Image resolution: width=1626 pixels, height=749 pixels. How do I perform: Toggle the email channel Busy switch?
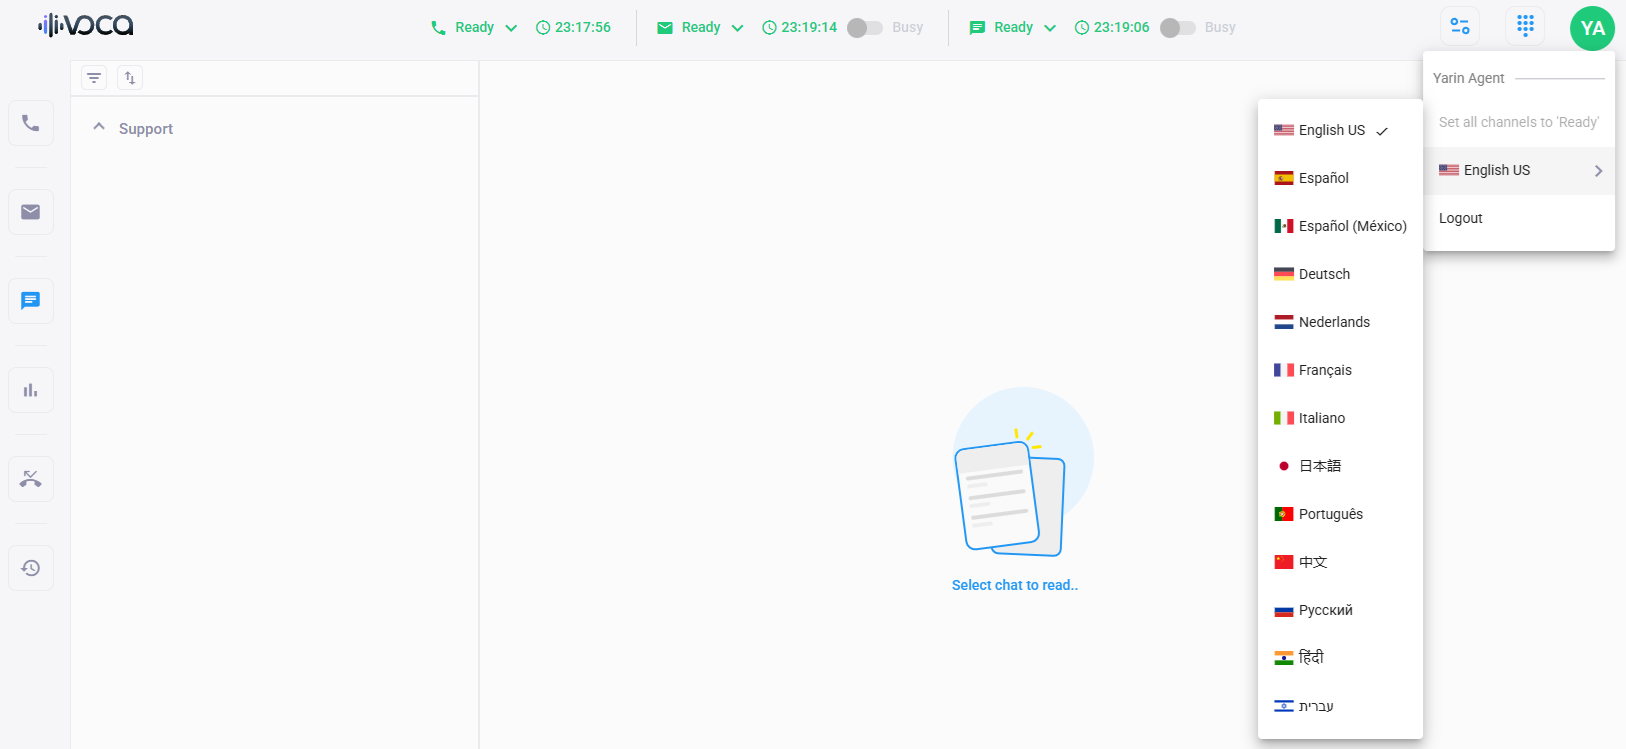[865, 28]
